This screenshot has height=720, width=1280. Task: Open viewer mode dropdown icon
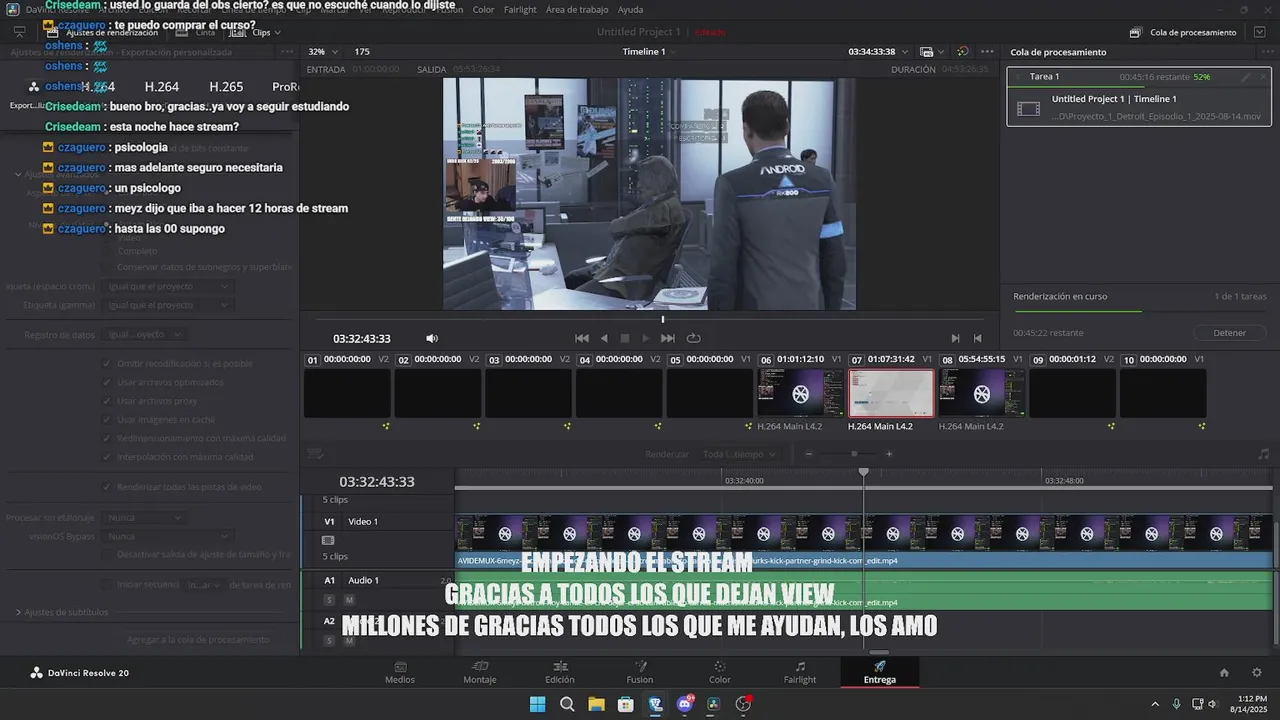click(930, 52)
